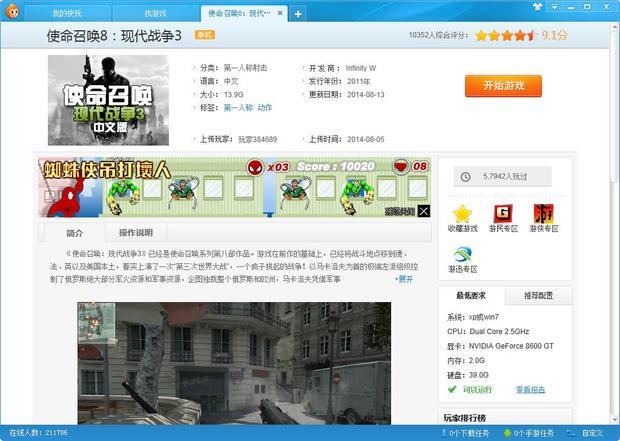Click the 第一人称 tag link
620x441 pixels.
point(238,108)
